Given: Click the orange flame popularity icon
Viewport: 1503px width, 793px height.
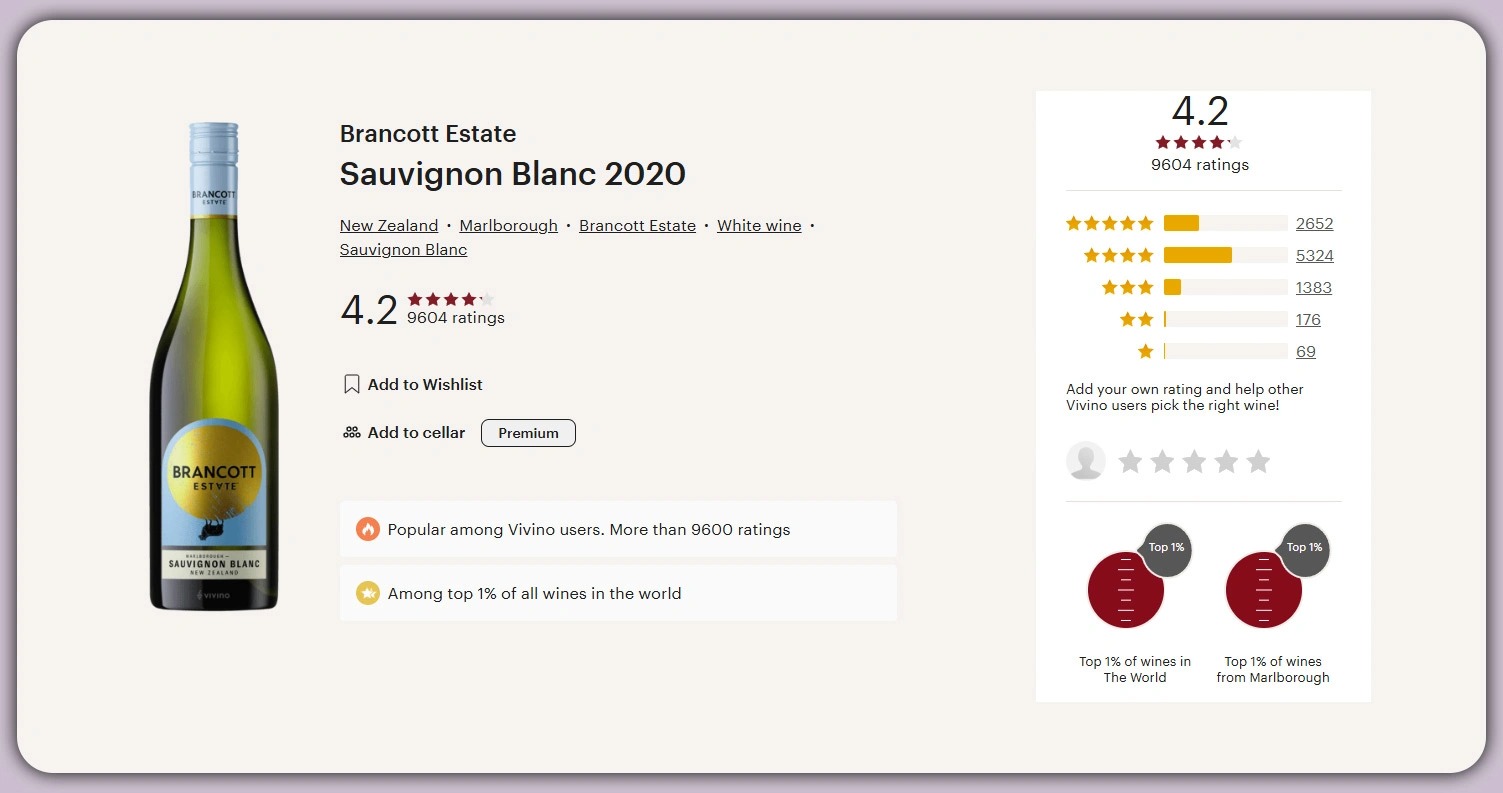Looking at the screenshot, I should [x=368, y=529].
